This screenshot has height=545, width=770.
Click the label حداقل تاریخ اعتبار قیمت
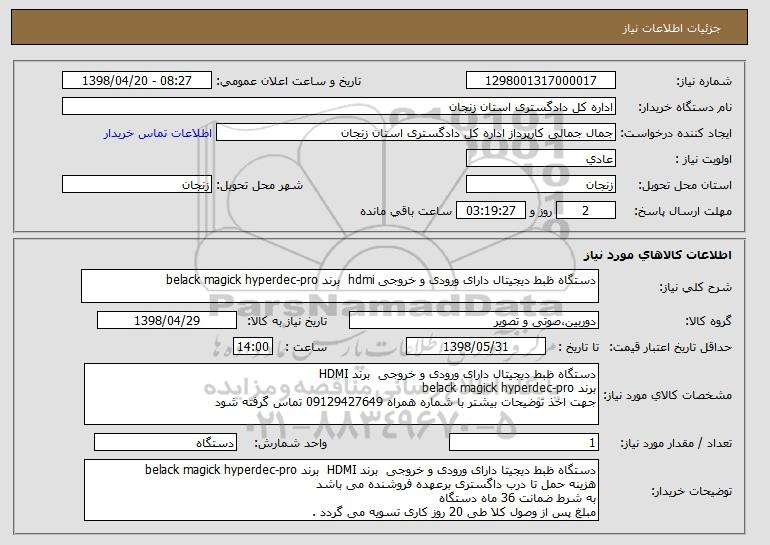(x=671, y=347)
